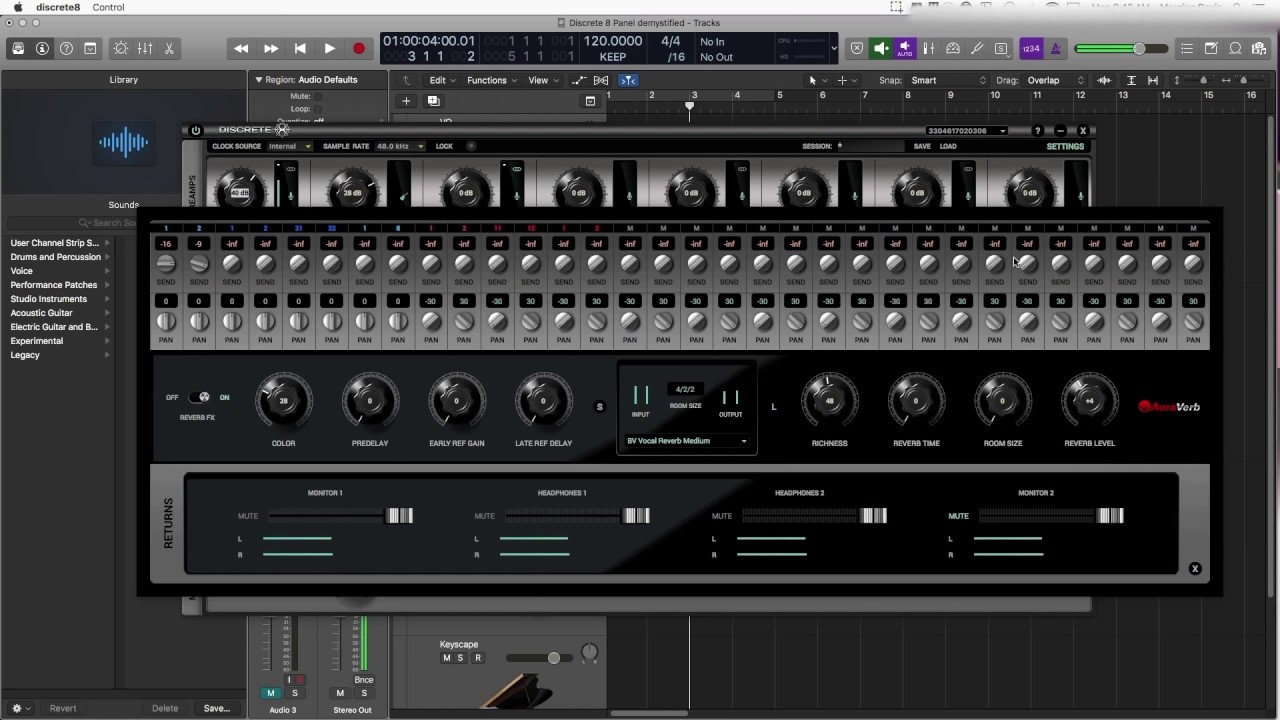This screenshot has height=720, width=1280.
Task: Click the add track plus button
Action: [406, 101]
